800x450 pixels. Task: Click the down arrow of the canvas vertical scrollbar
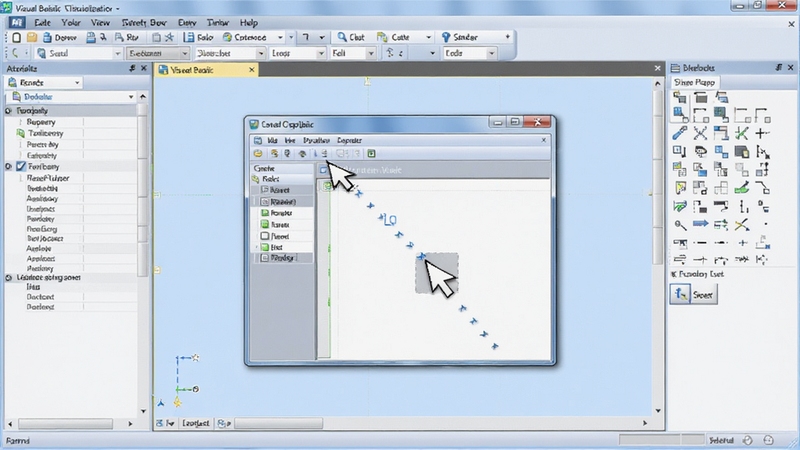coord(658,411)
